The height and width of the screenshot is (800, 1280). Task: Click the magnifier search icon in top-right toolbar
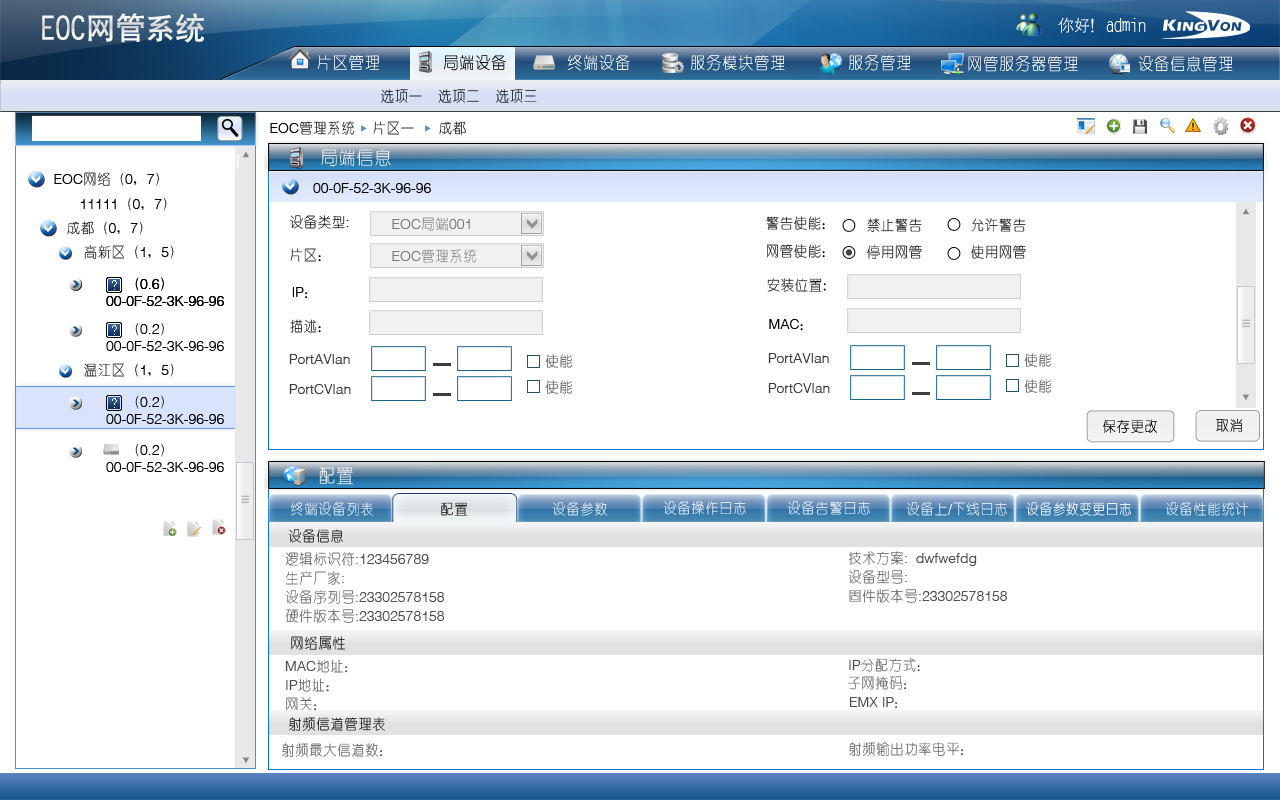1167,126
